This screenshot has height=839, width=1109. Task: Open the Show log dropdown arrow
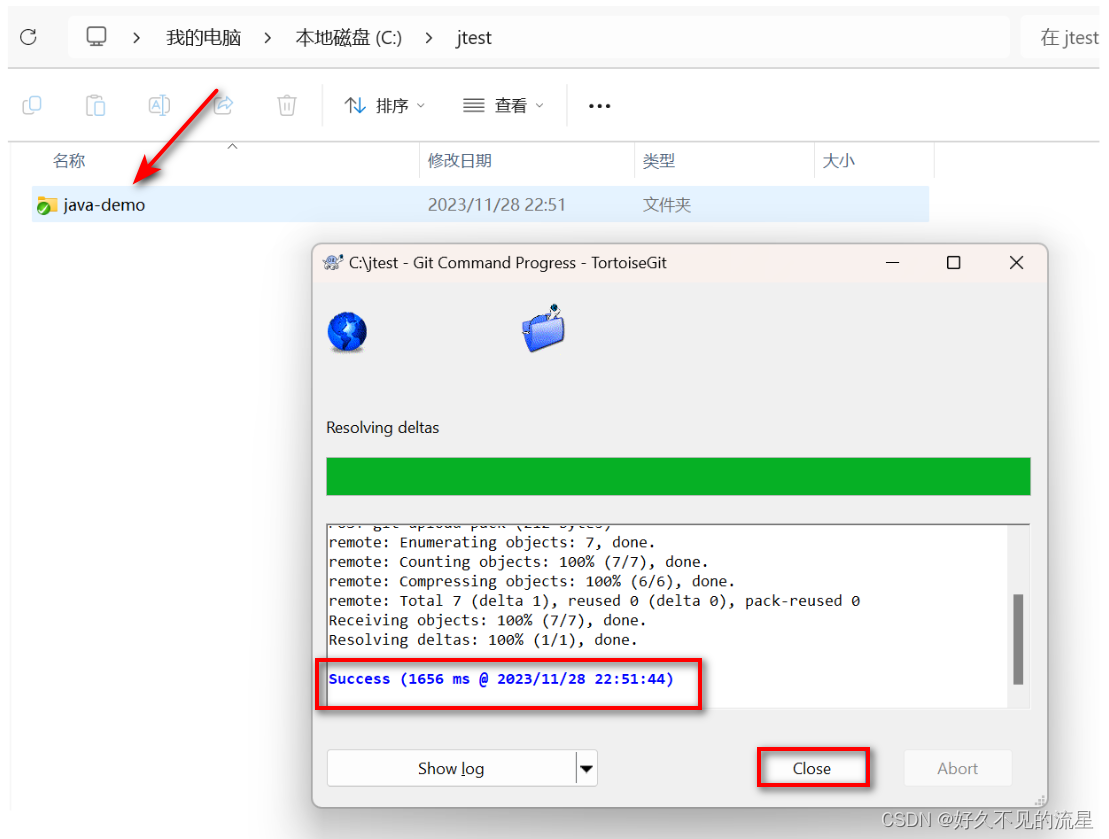click(x=586, y=768)
